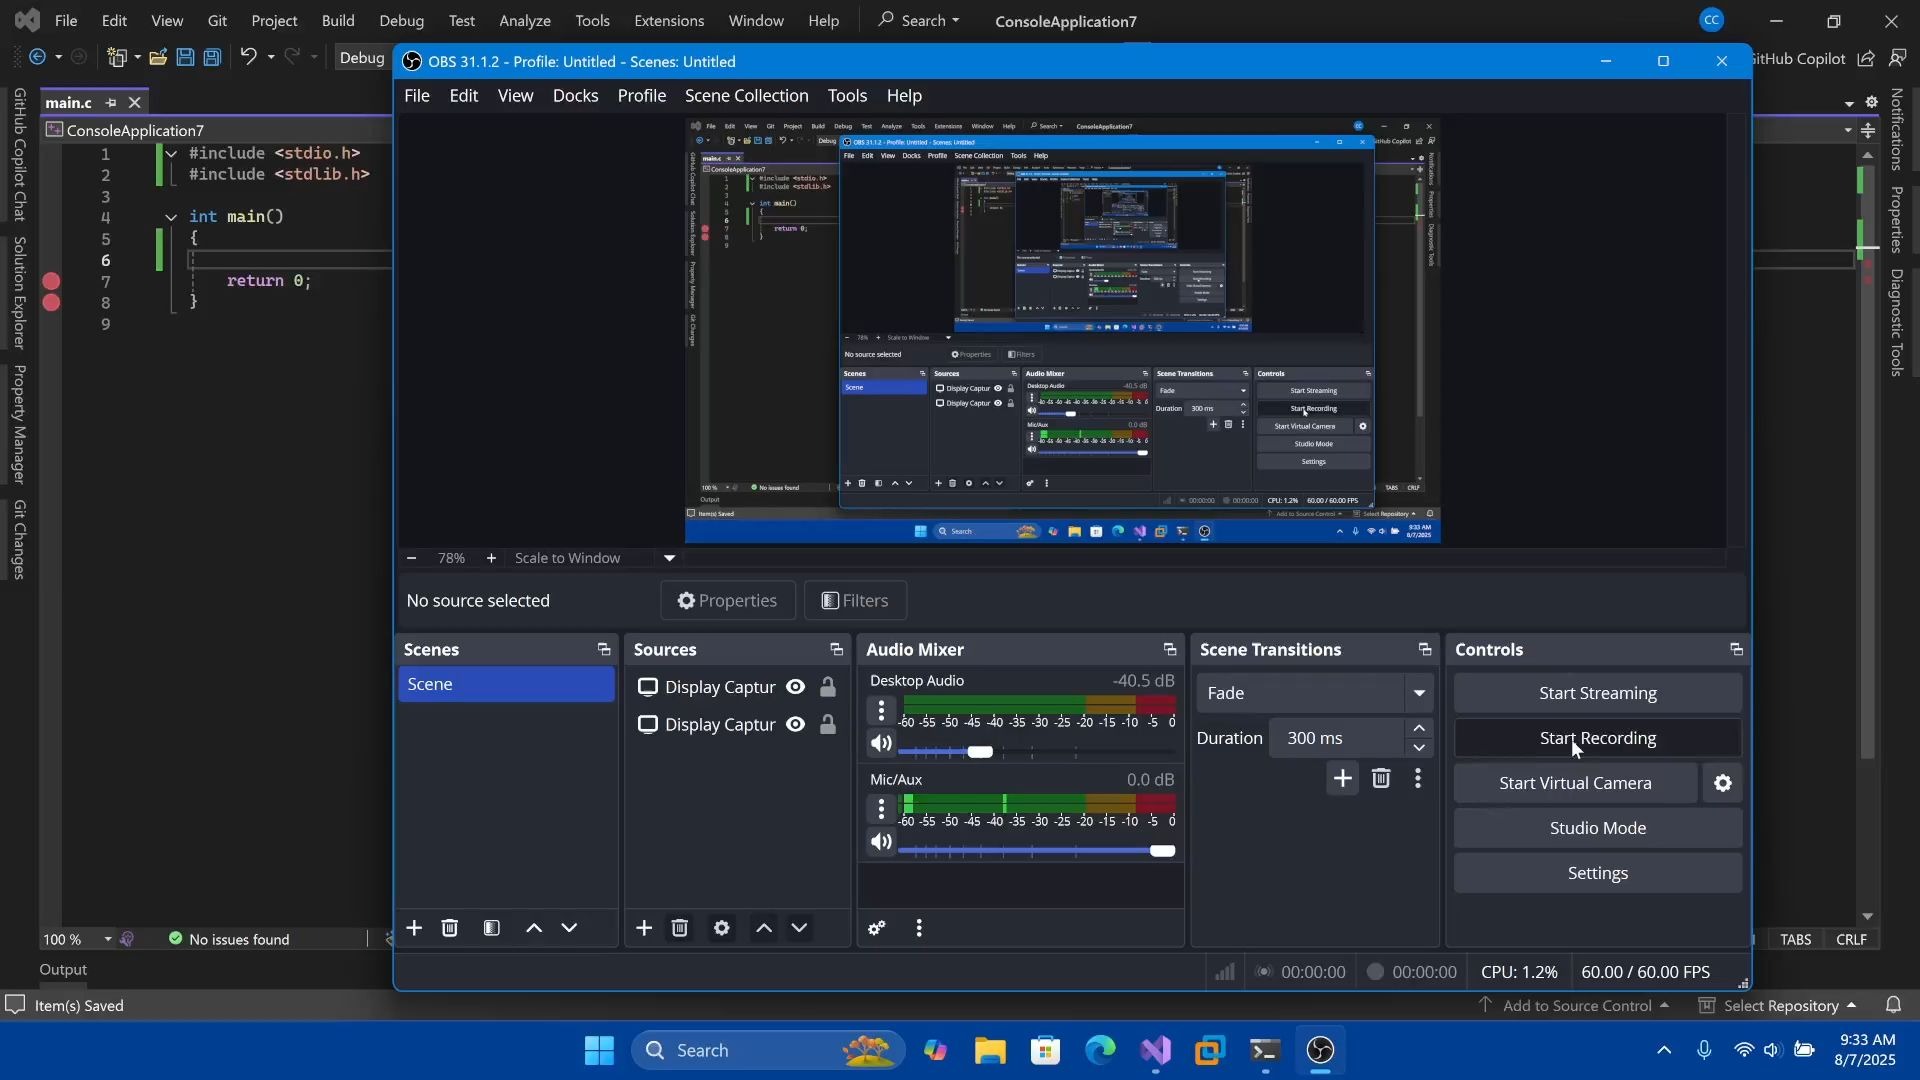
Task: Collapse the int main() code block
Action: tap(171, 217)
